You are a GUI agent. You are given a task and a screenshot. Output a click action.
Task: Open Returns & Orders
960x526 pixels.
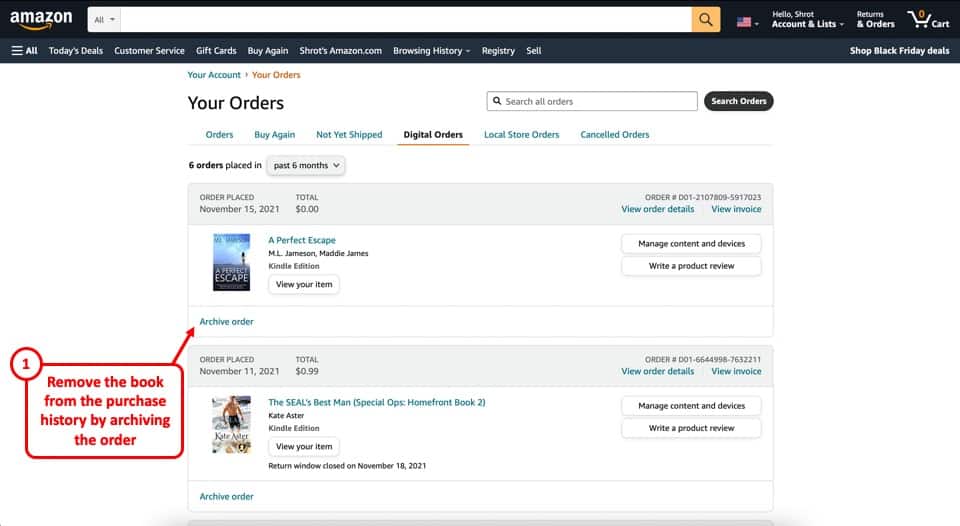point(875,20)
